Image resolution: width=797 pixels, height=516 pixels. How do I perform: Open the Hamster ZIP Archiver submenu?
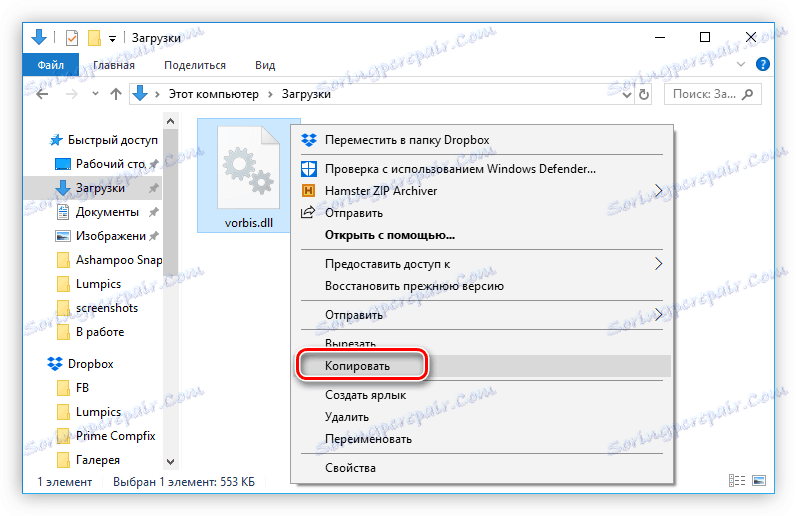tap(482, 191)
